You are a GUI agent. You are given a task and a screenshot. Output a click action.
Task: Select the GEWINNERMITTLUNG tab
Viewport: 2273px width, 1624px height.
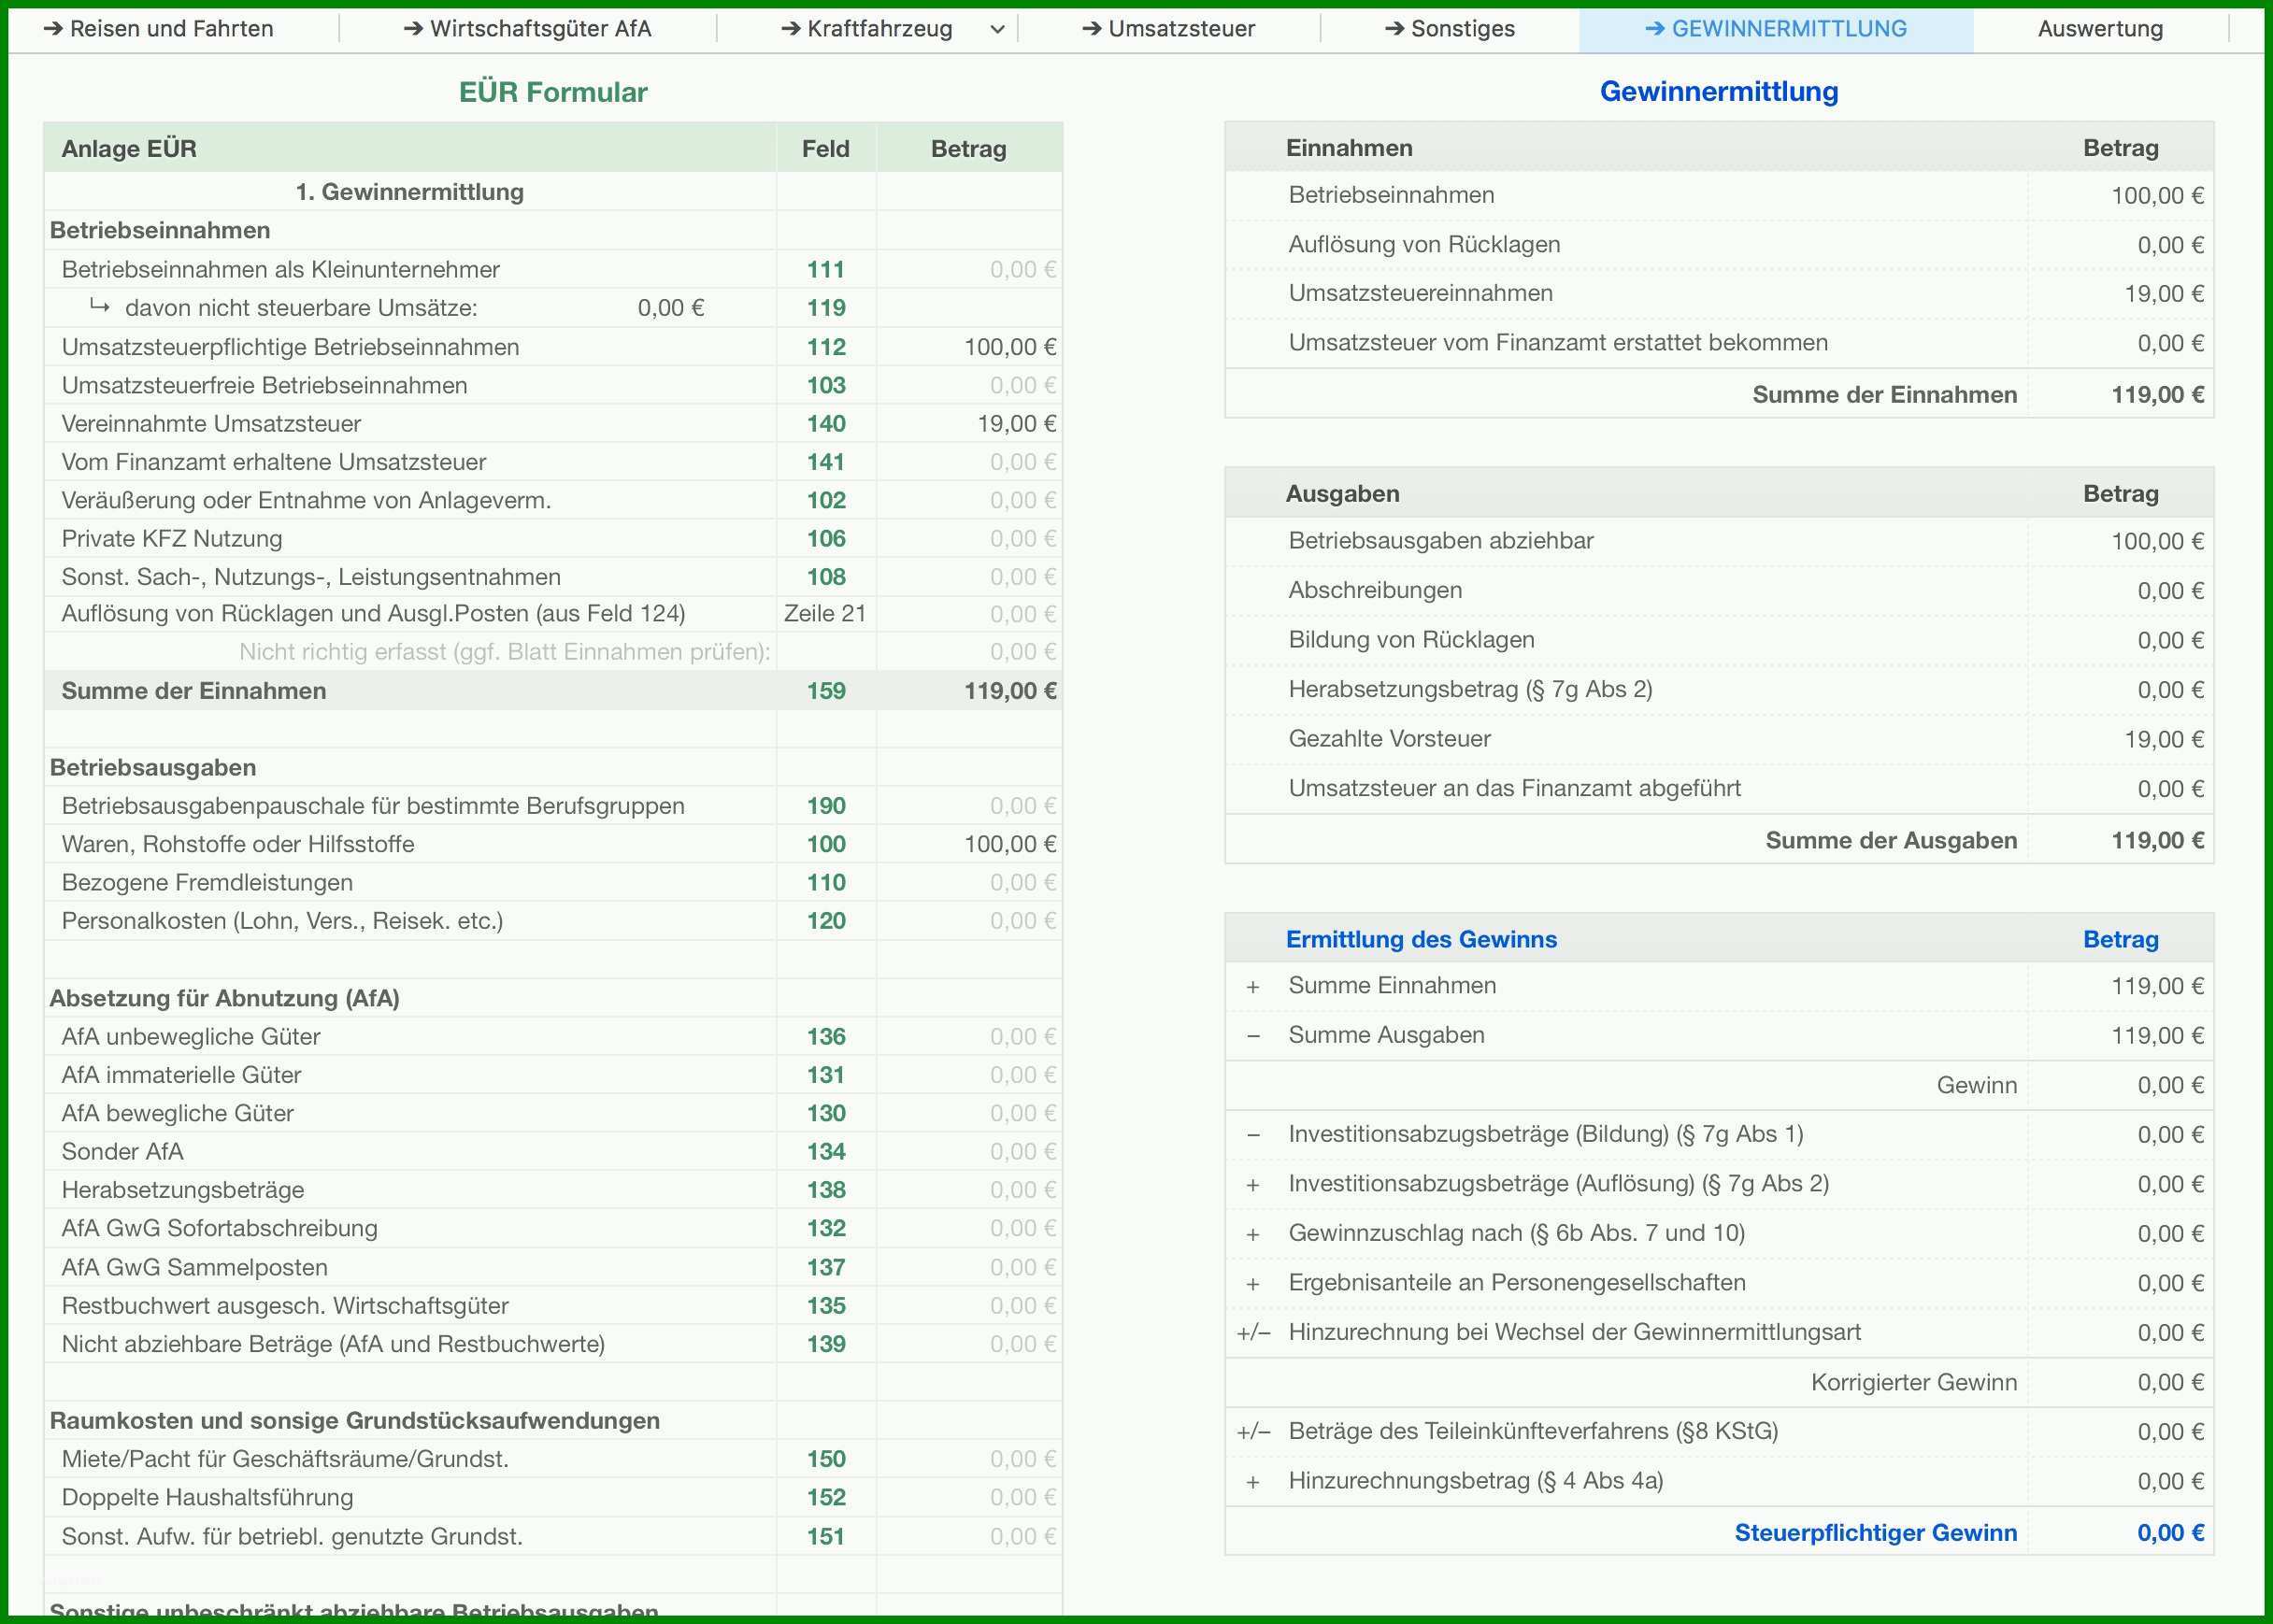[x=1776, y=29]
